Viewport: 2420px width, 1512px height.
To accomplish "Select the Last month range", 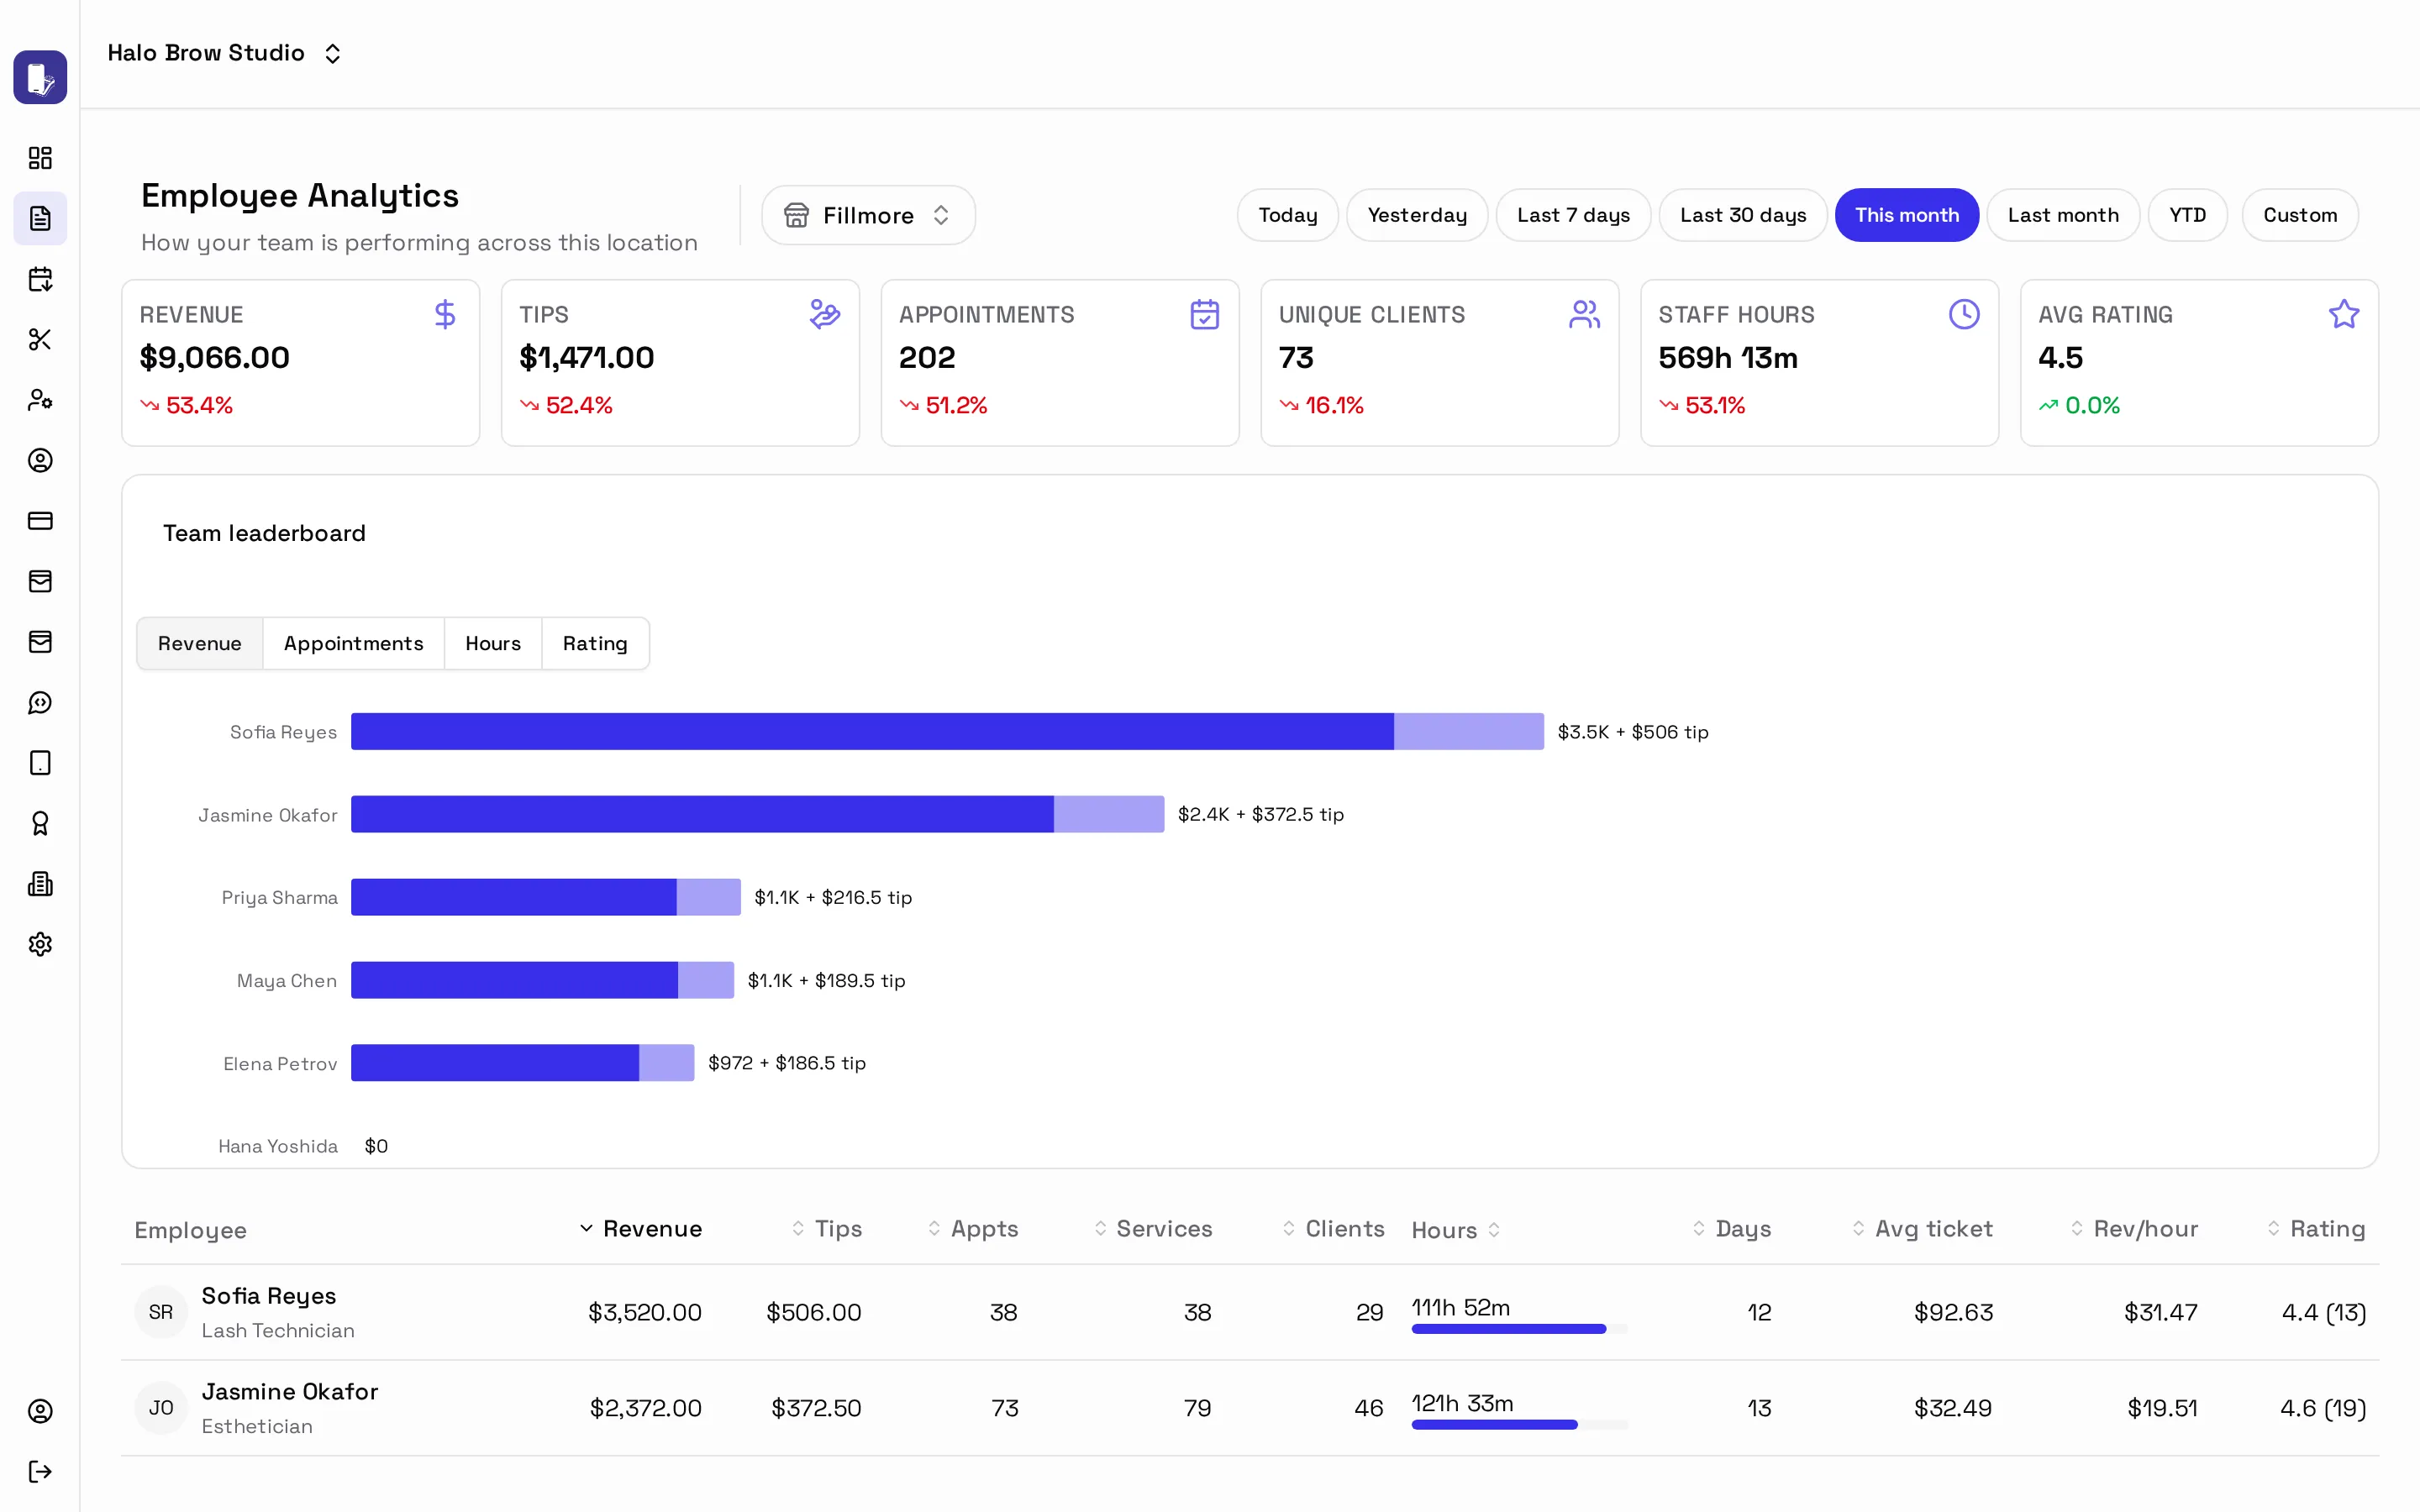I will coord(2063,215).
